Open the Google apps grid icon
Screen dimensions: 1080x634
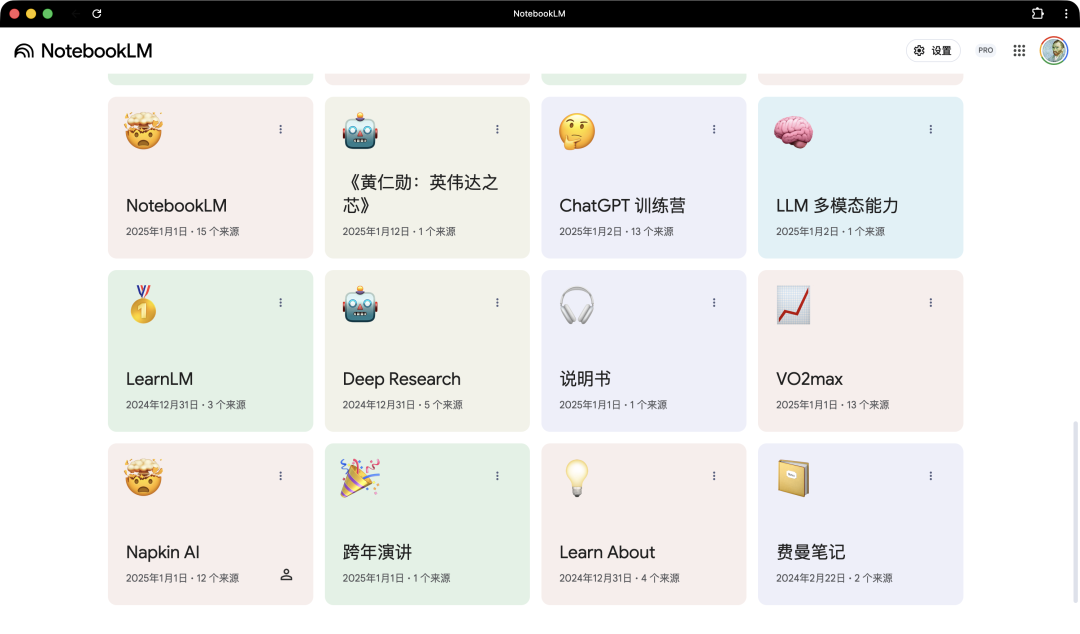(1019, 50)
